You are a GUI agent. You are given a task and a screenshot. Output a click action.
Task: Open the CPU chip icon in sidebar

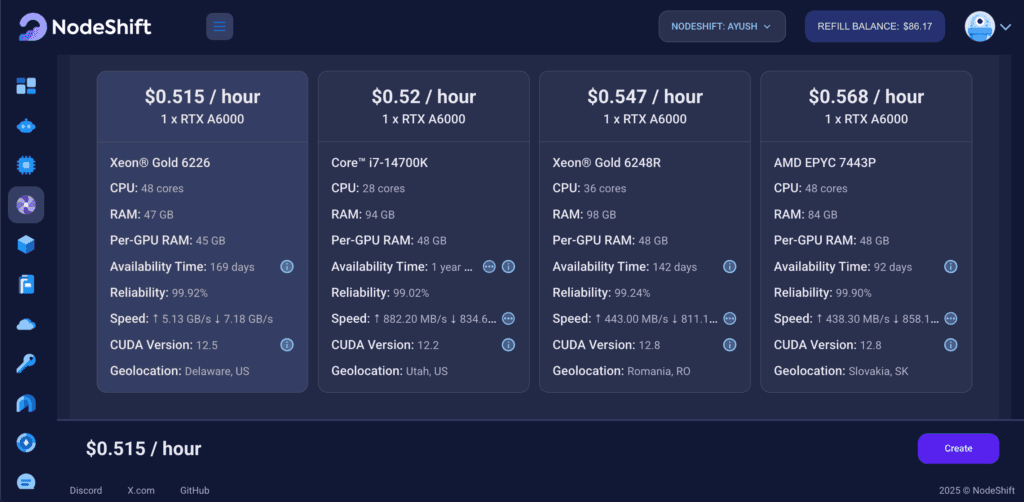(x=26, y=165)
